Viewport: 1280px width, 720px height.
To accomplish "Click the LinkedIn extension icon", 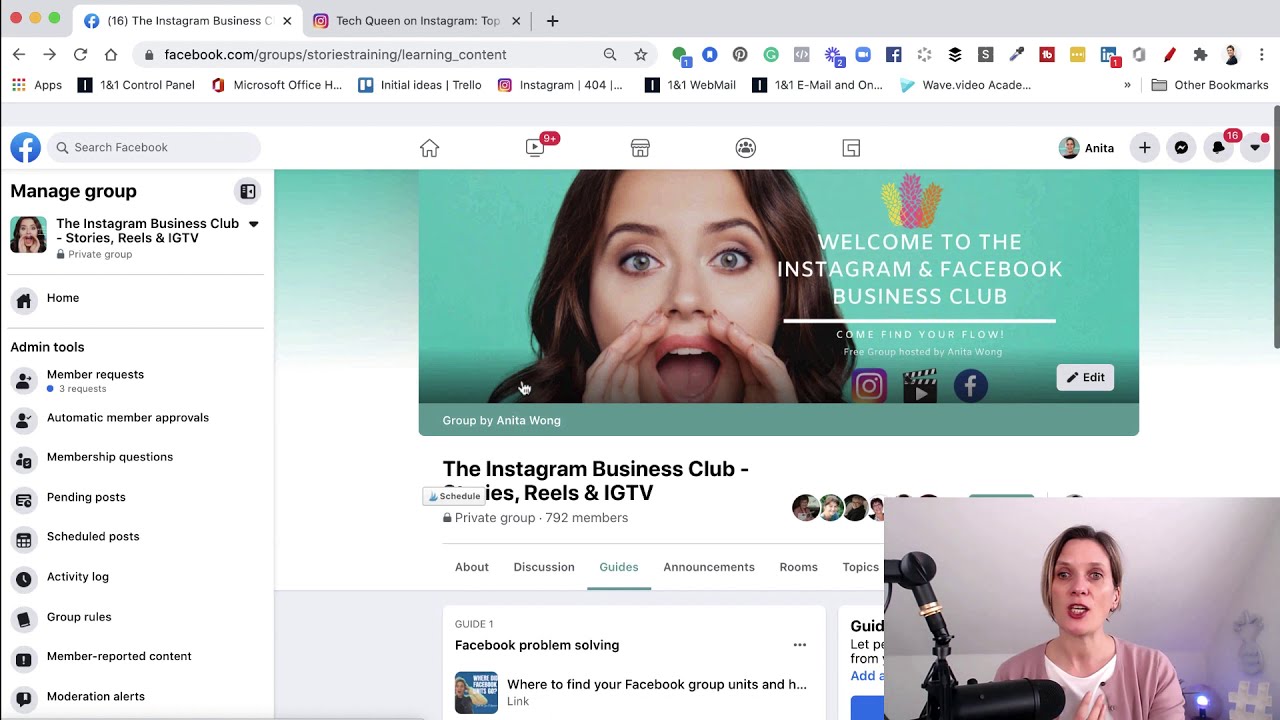I will pos(1109,55).
